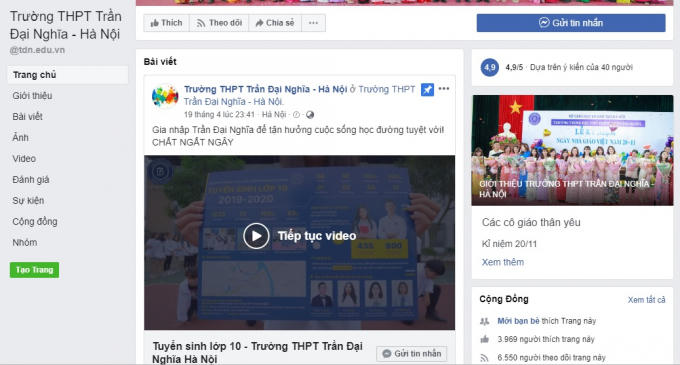Open the Ảnh sidebar item
This screenshot has height=365, width=680.
(20, 137)
